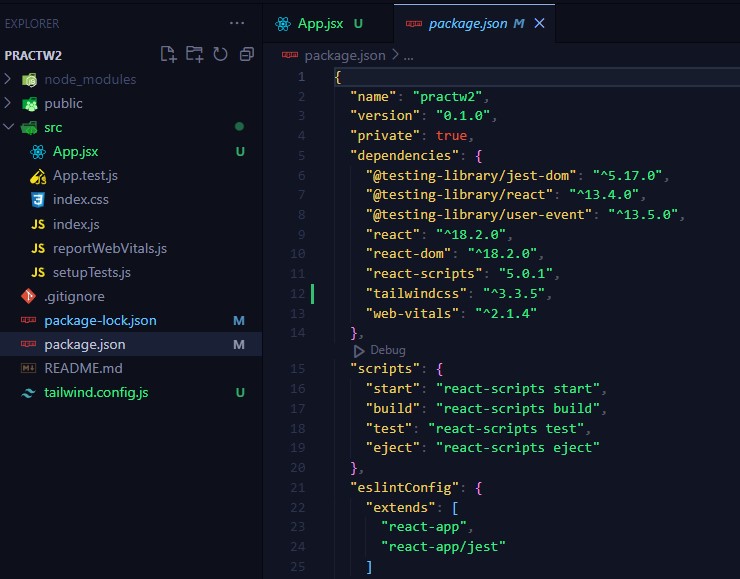740x579 pixels.
Task: Click the markdown icon beside README.md
Action: click(x=28, y=368)
